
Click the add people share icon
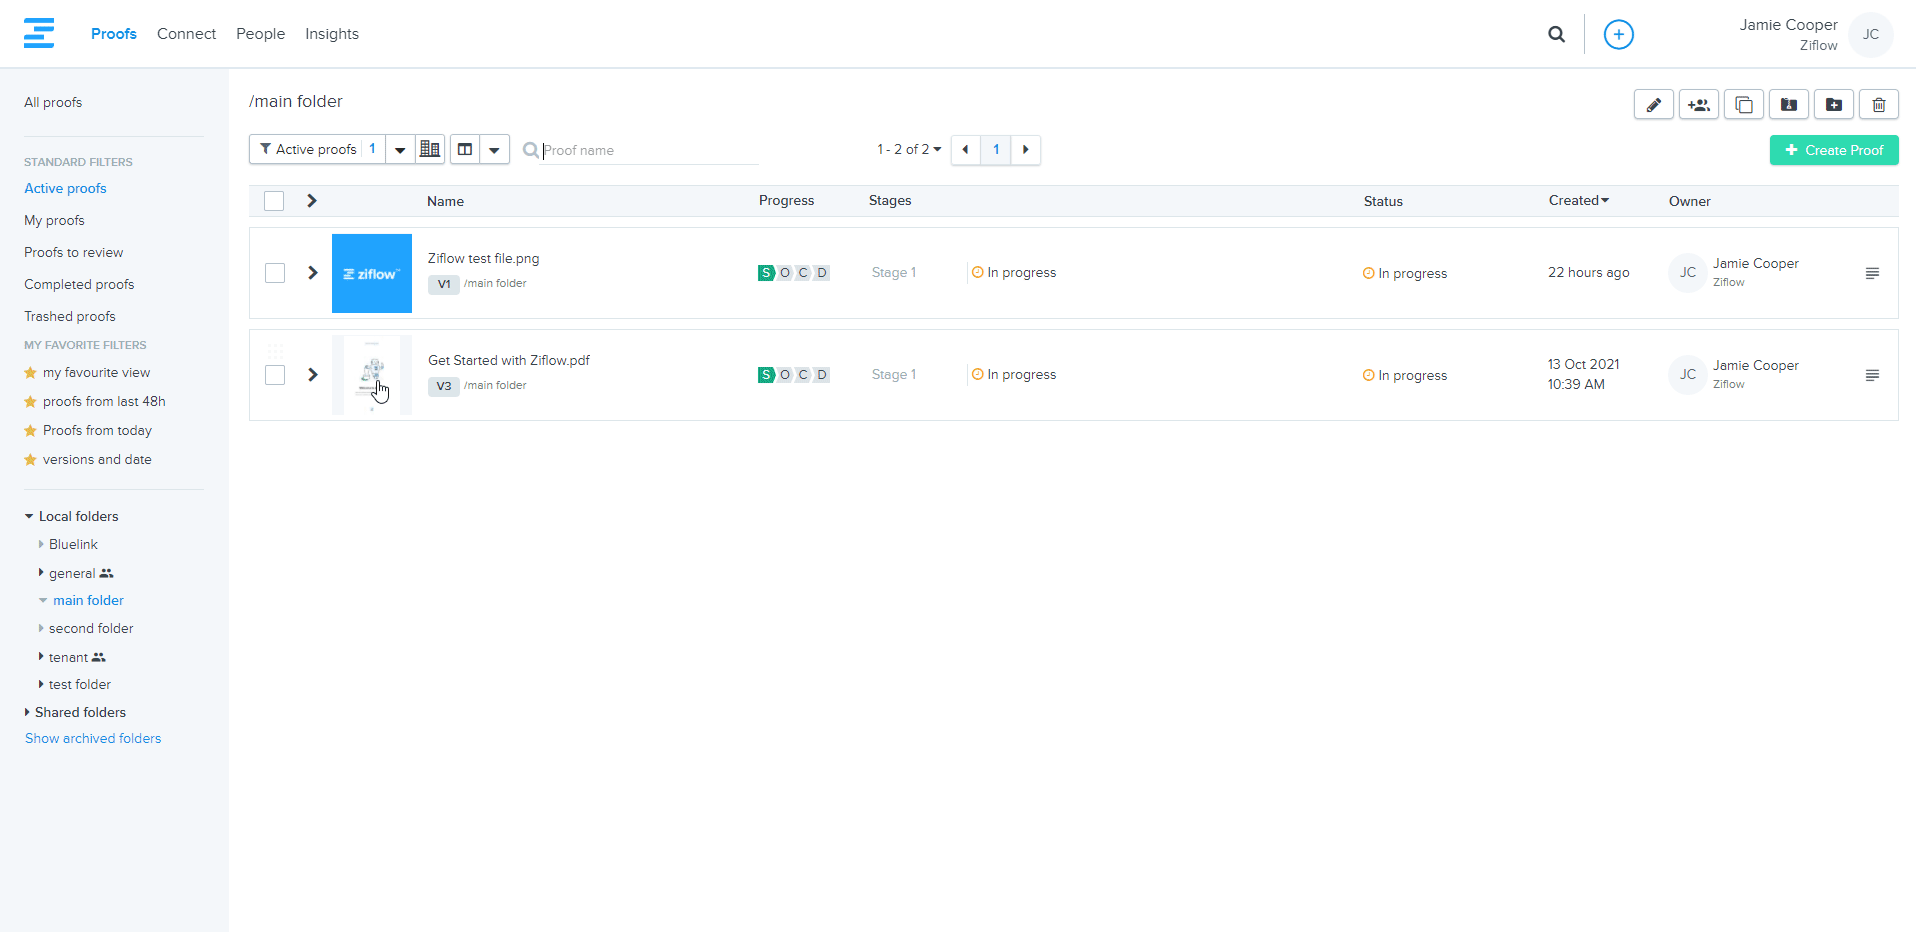(1698, 105)
